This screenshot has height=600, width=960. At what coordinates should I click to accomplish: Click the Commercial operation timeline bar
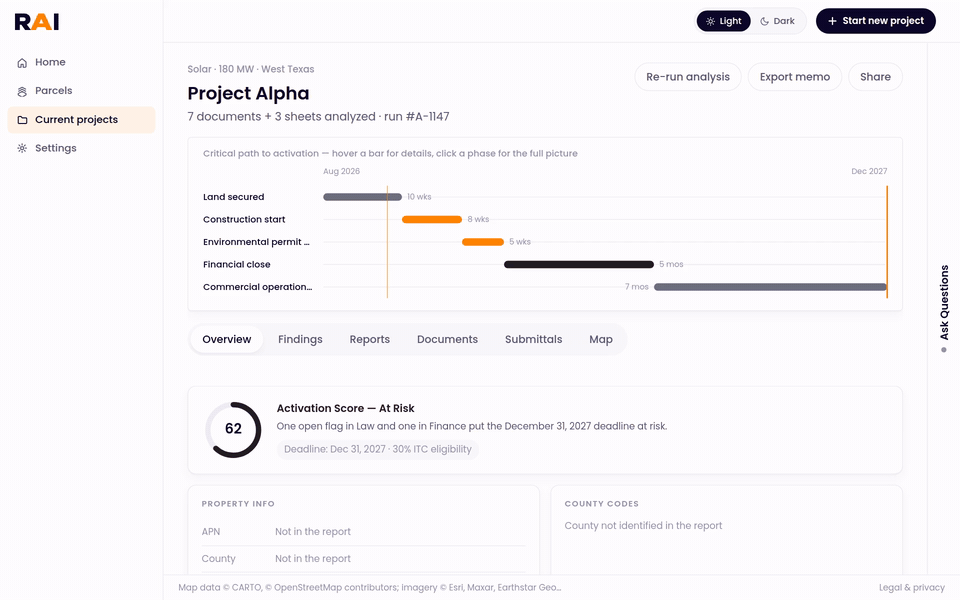pyautogui.click(x=770, y=287)
